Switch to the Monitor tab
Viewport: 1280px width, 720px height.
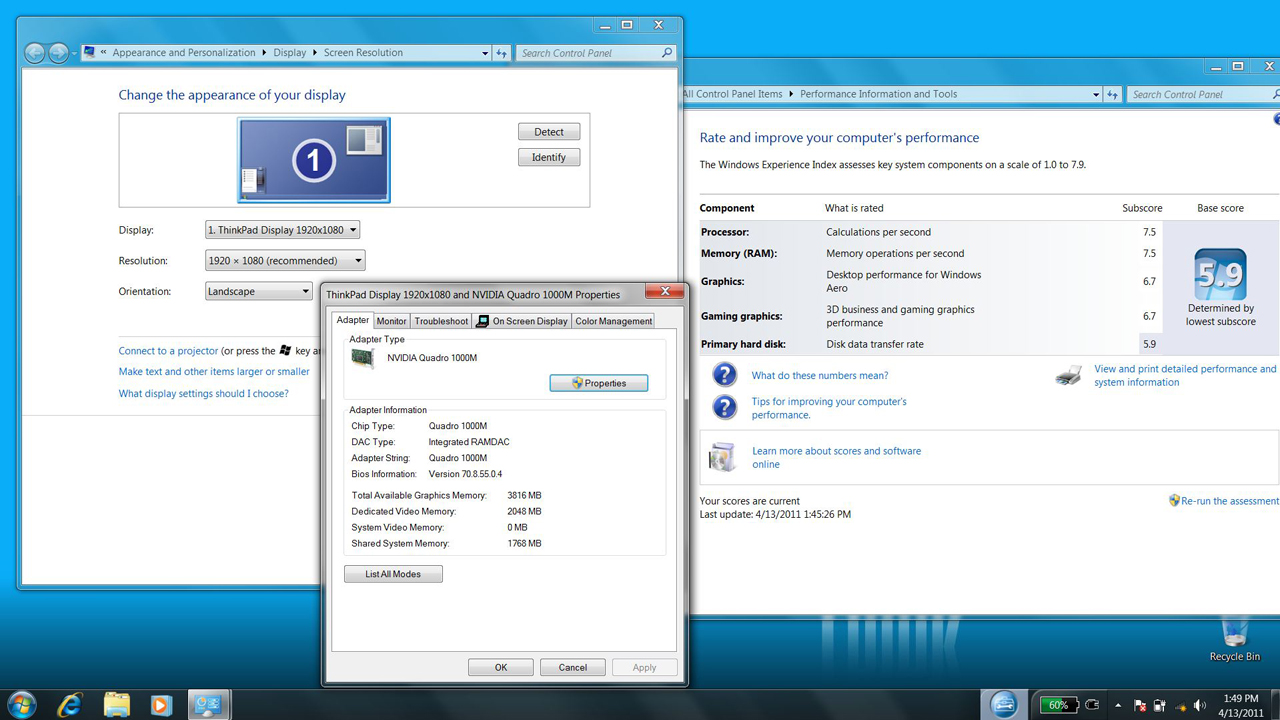pyautogui.click(x=391, y=321)
